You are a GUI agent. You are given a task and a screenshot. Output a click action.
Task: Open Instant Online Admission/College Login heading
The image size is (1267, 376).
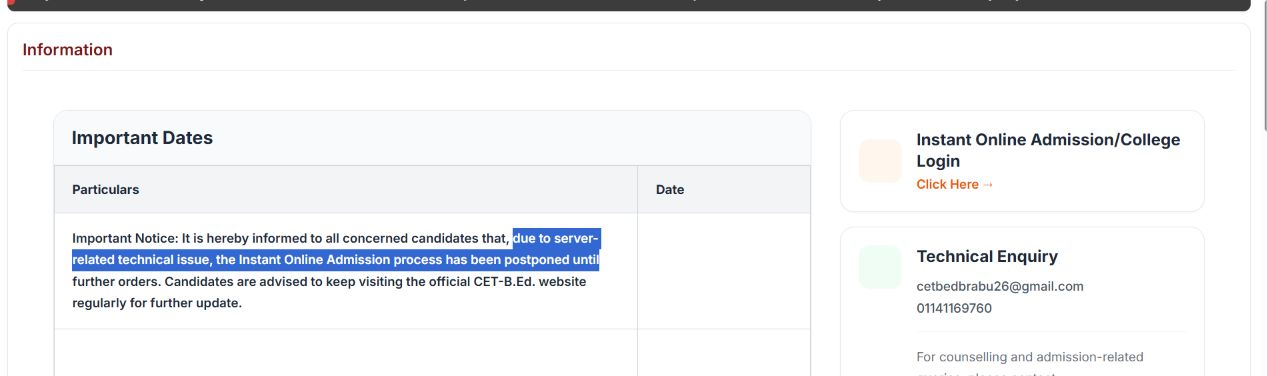(x=1048, y=150)
